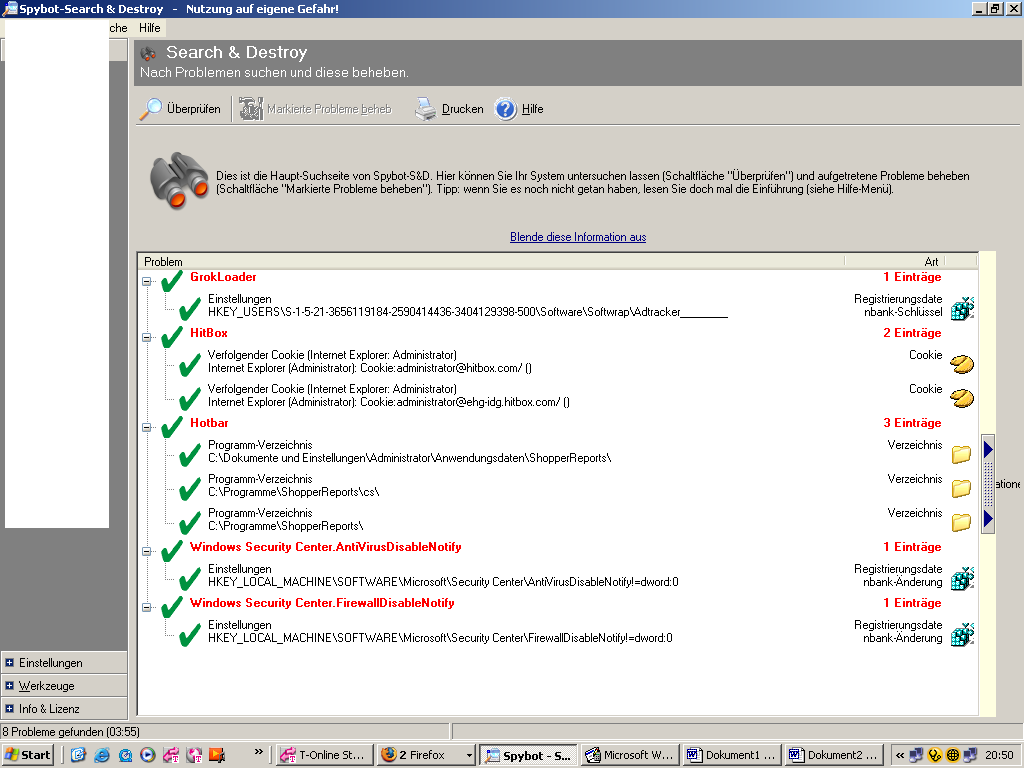Click the Search & Destroy header icon
This screenshot has width=1024, height=768.
[x=149, y=54]
